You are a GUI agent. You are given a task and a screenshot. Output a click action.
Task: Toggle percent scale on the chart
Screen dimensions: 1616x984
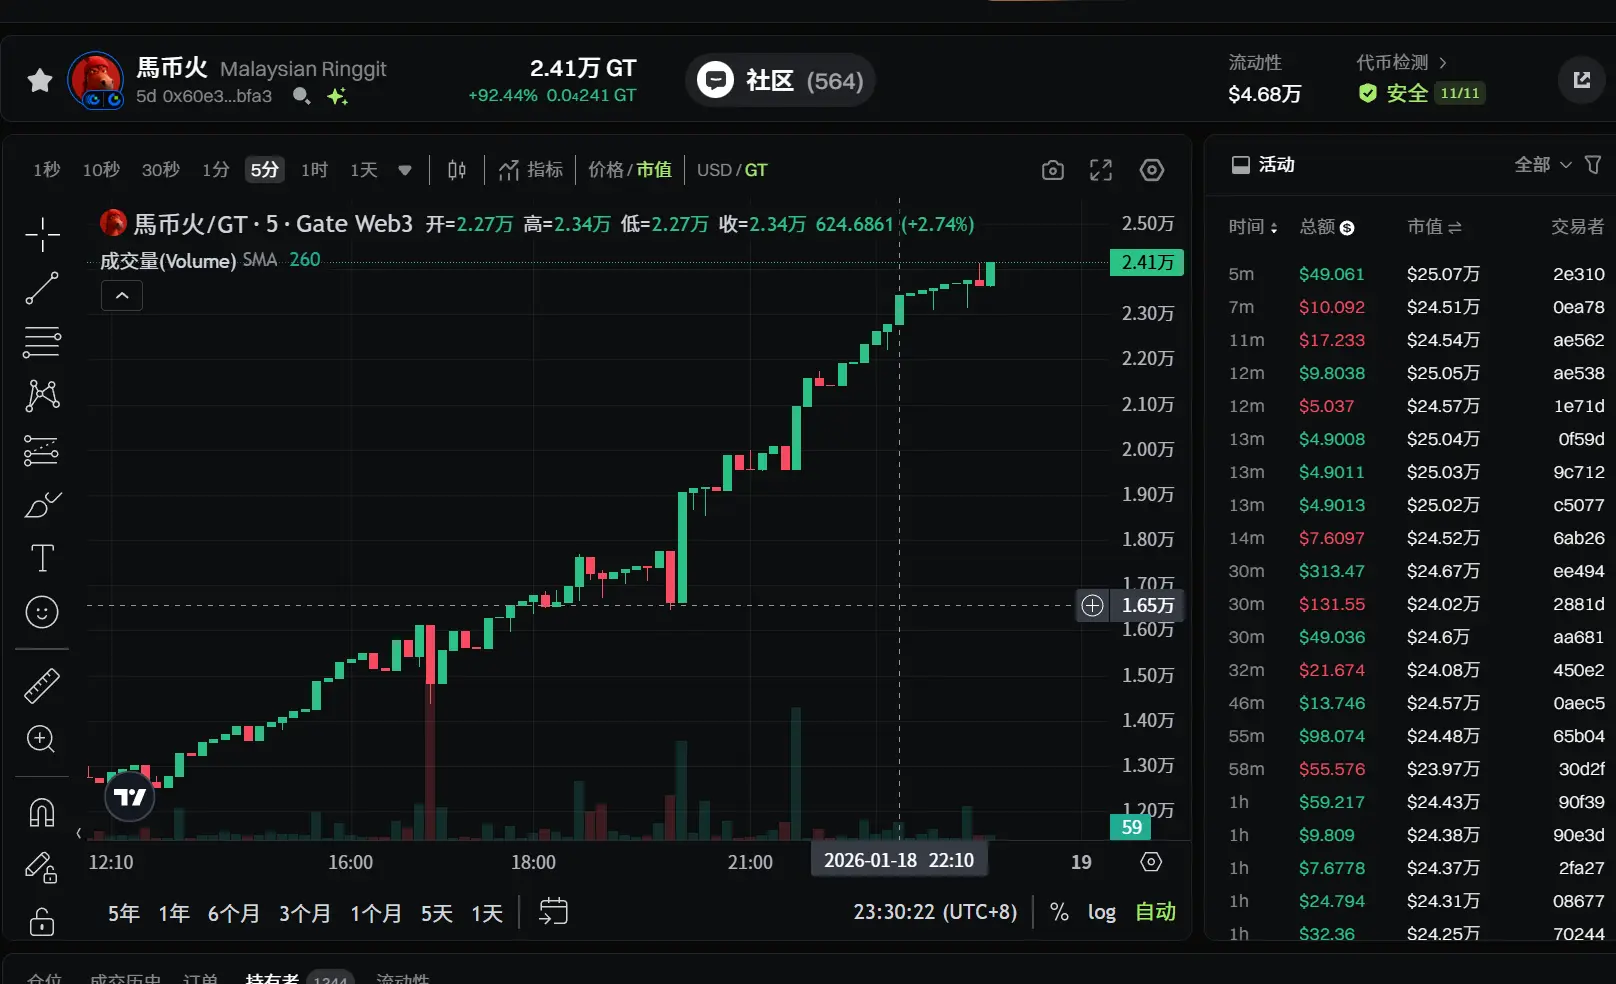[1059, 912]
